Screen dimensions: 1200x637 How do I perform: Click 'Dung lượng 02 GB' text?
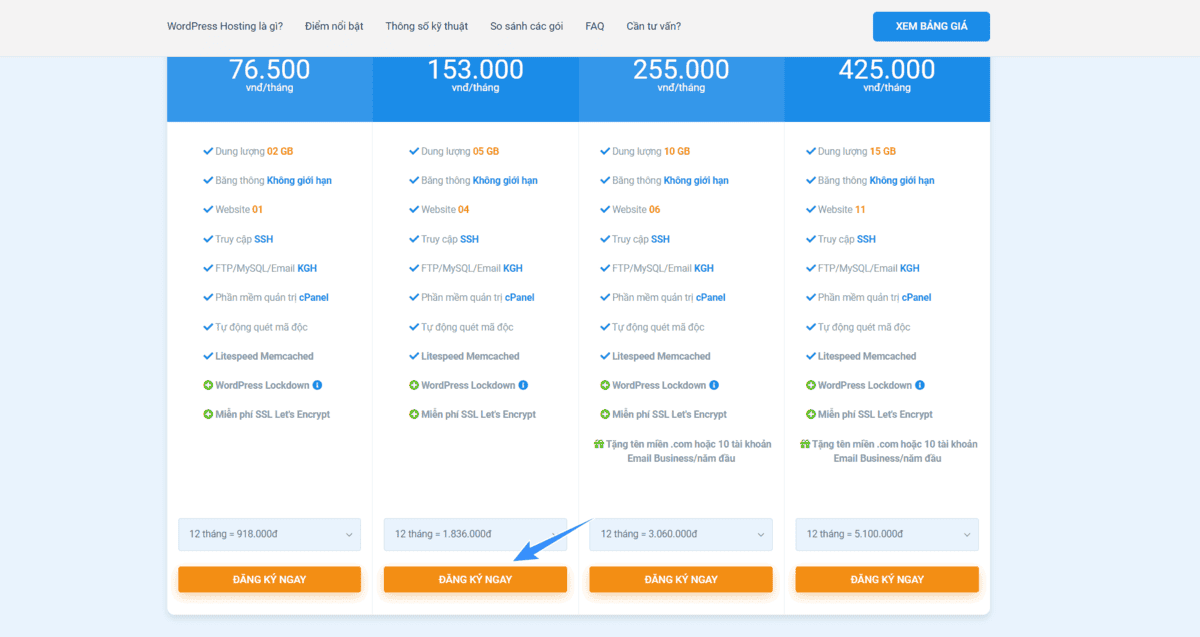click(254, 151)
